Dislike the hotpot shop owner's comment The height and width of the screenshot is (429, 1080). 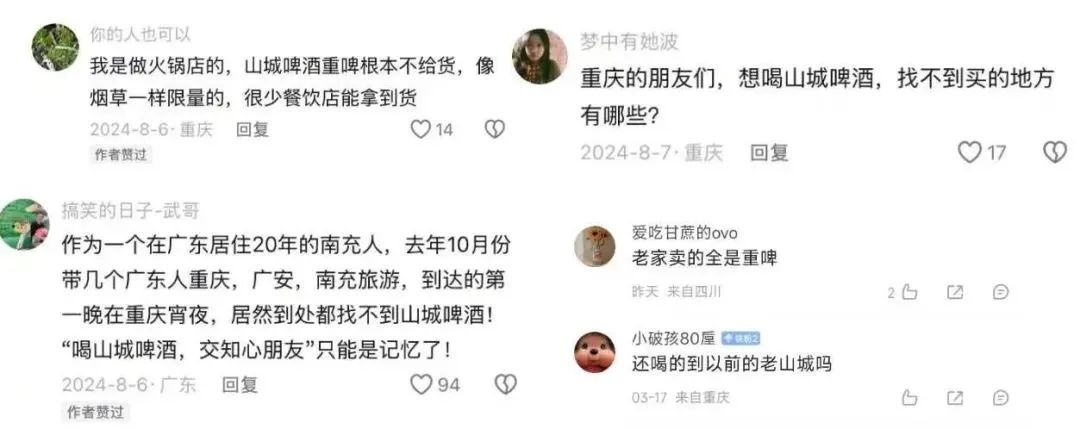(x=495, y=129)
